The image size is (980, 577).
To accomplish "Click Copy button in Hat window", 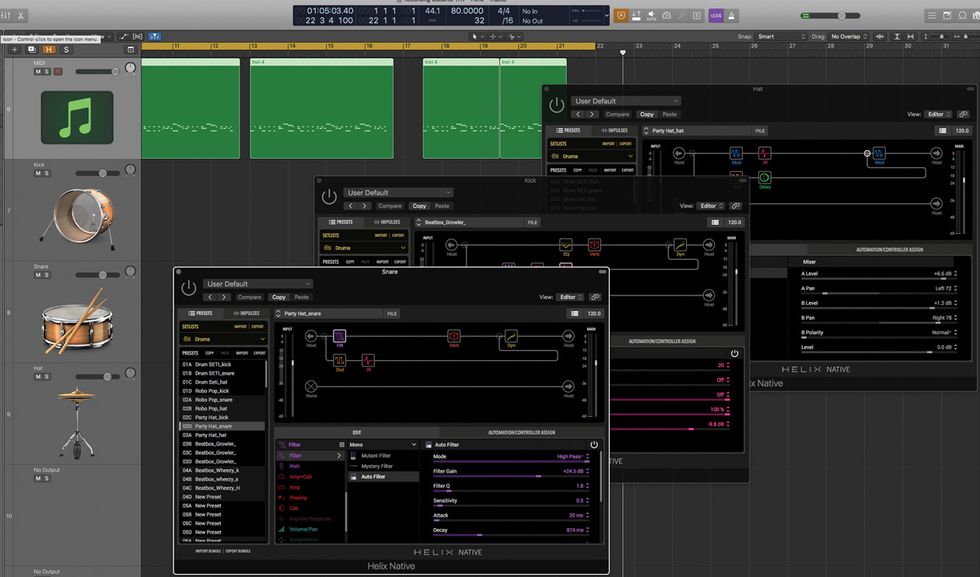I will pos(647,114).
